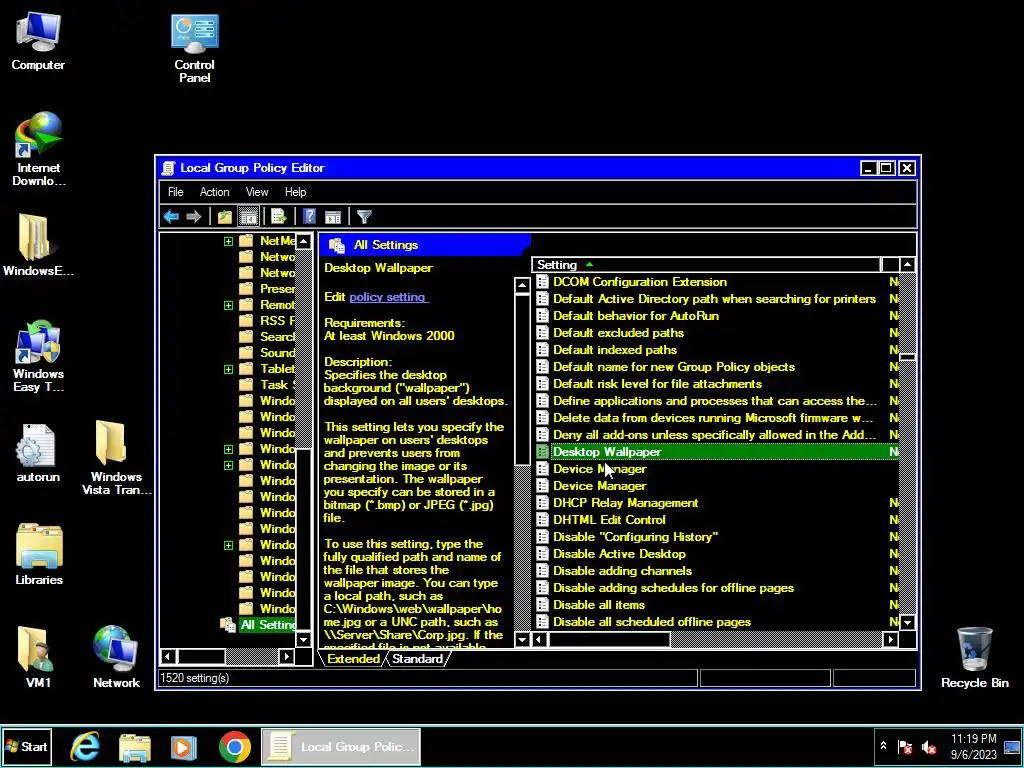
Task: Click the Action Center flag tray icon
Action: pos(905,747)
